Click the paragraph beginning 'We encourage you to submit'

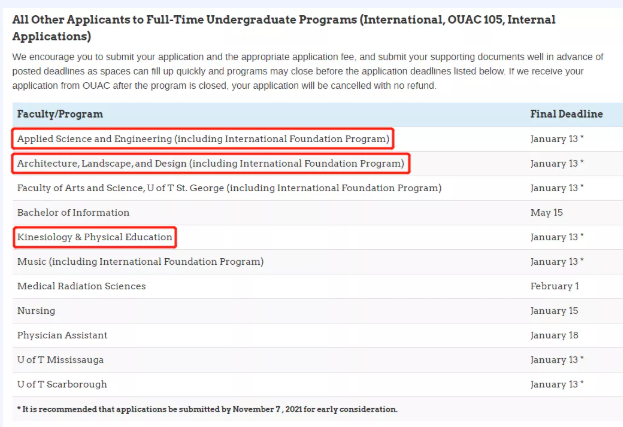point(308,71)
